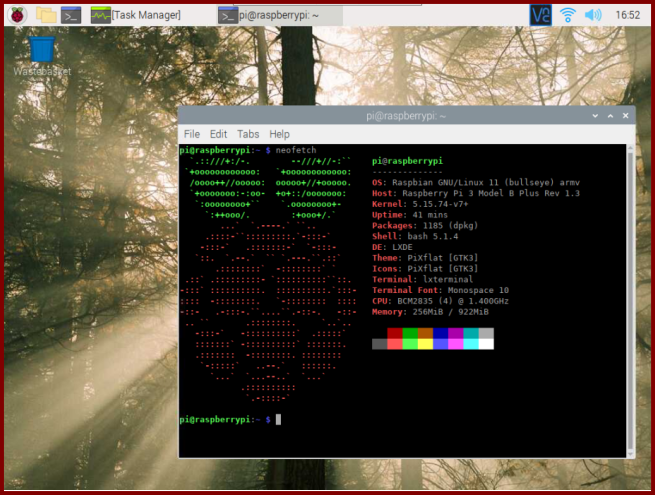Click the Kernel value '5.15.74-v7+'
This screenshot has height=495, width=655.
(x=440, y=204)
